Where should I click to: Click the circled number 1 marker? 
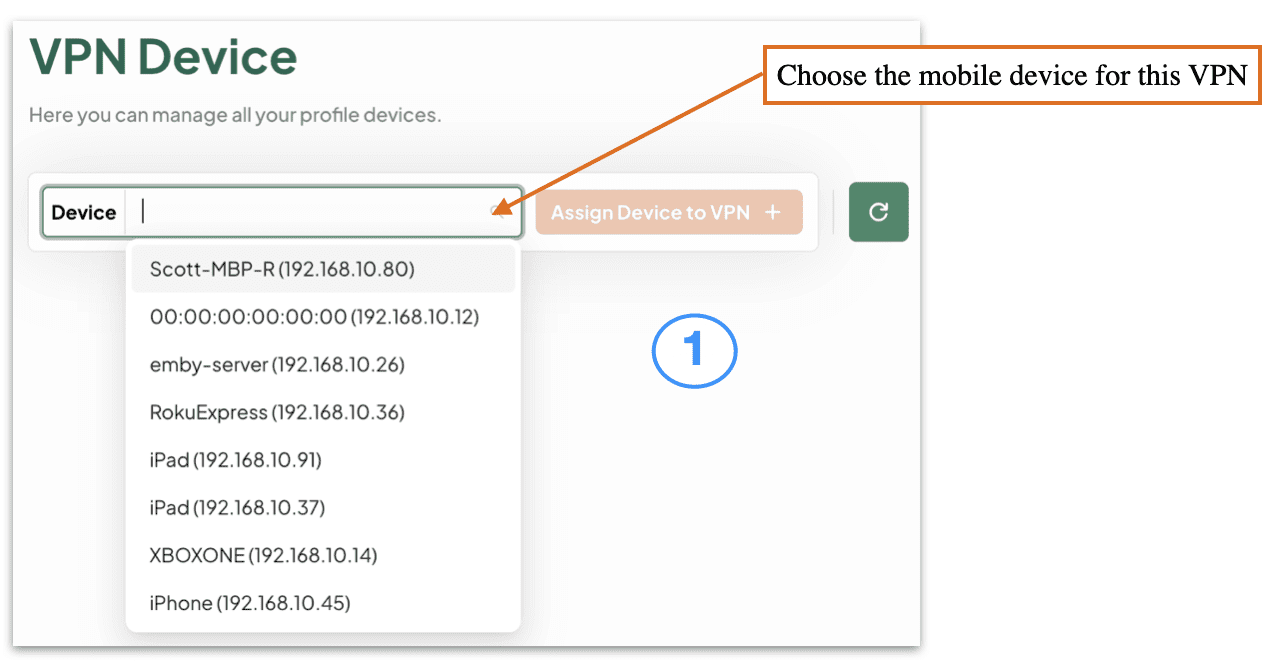click(x=694, y=351)
